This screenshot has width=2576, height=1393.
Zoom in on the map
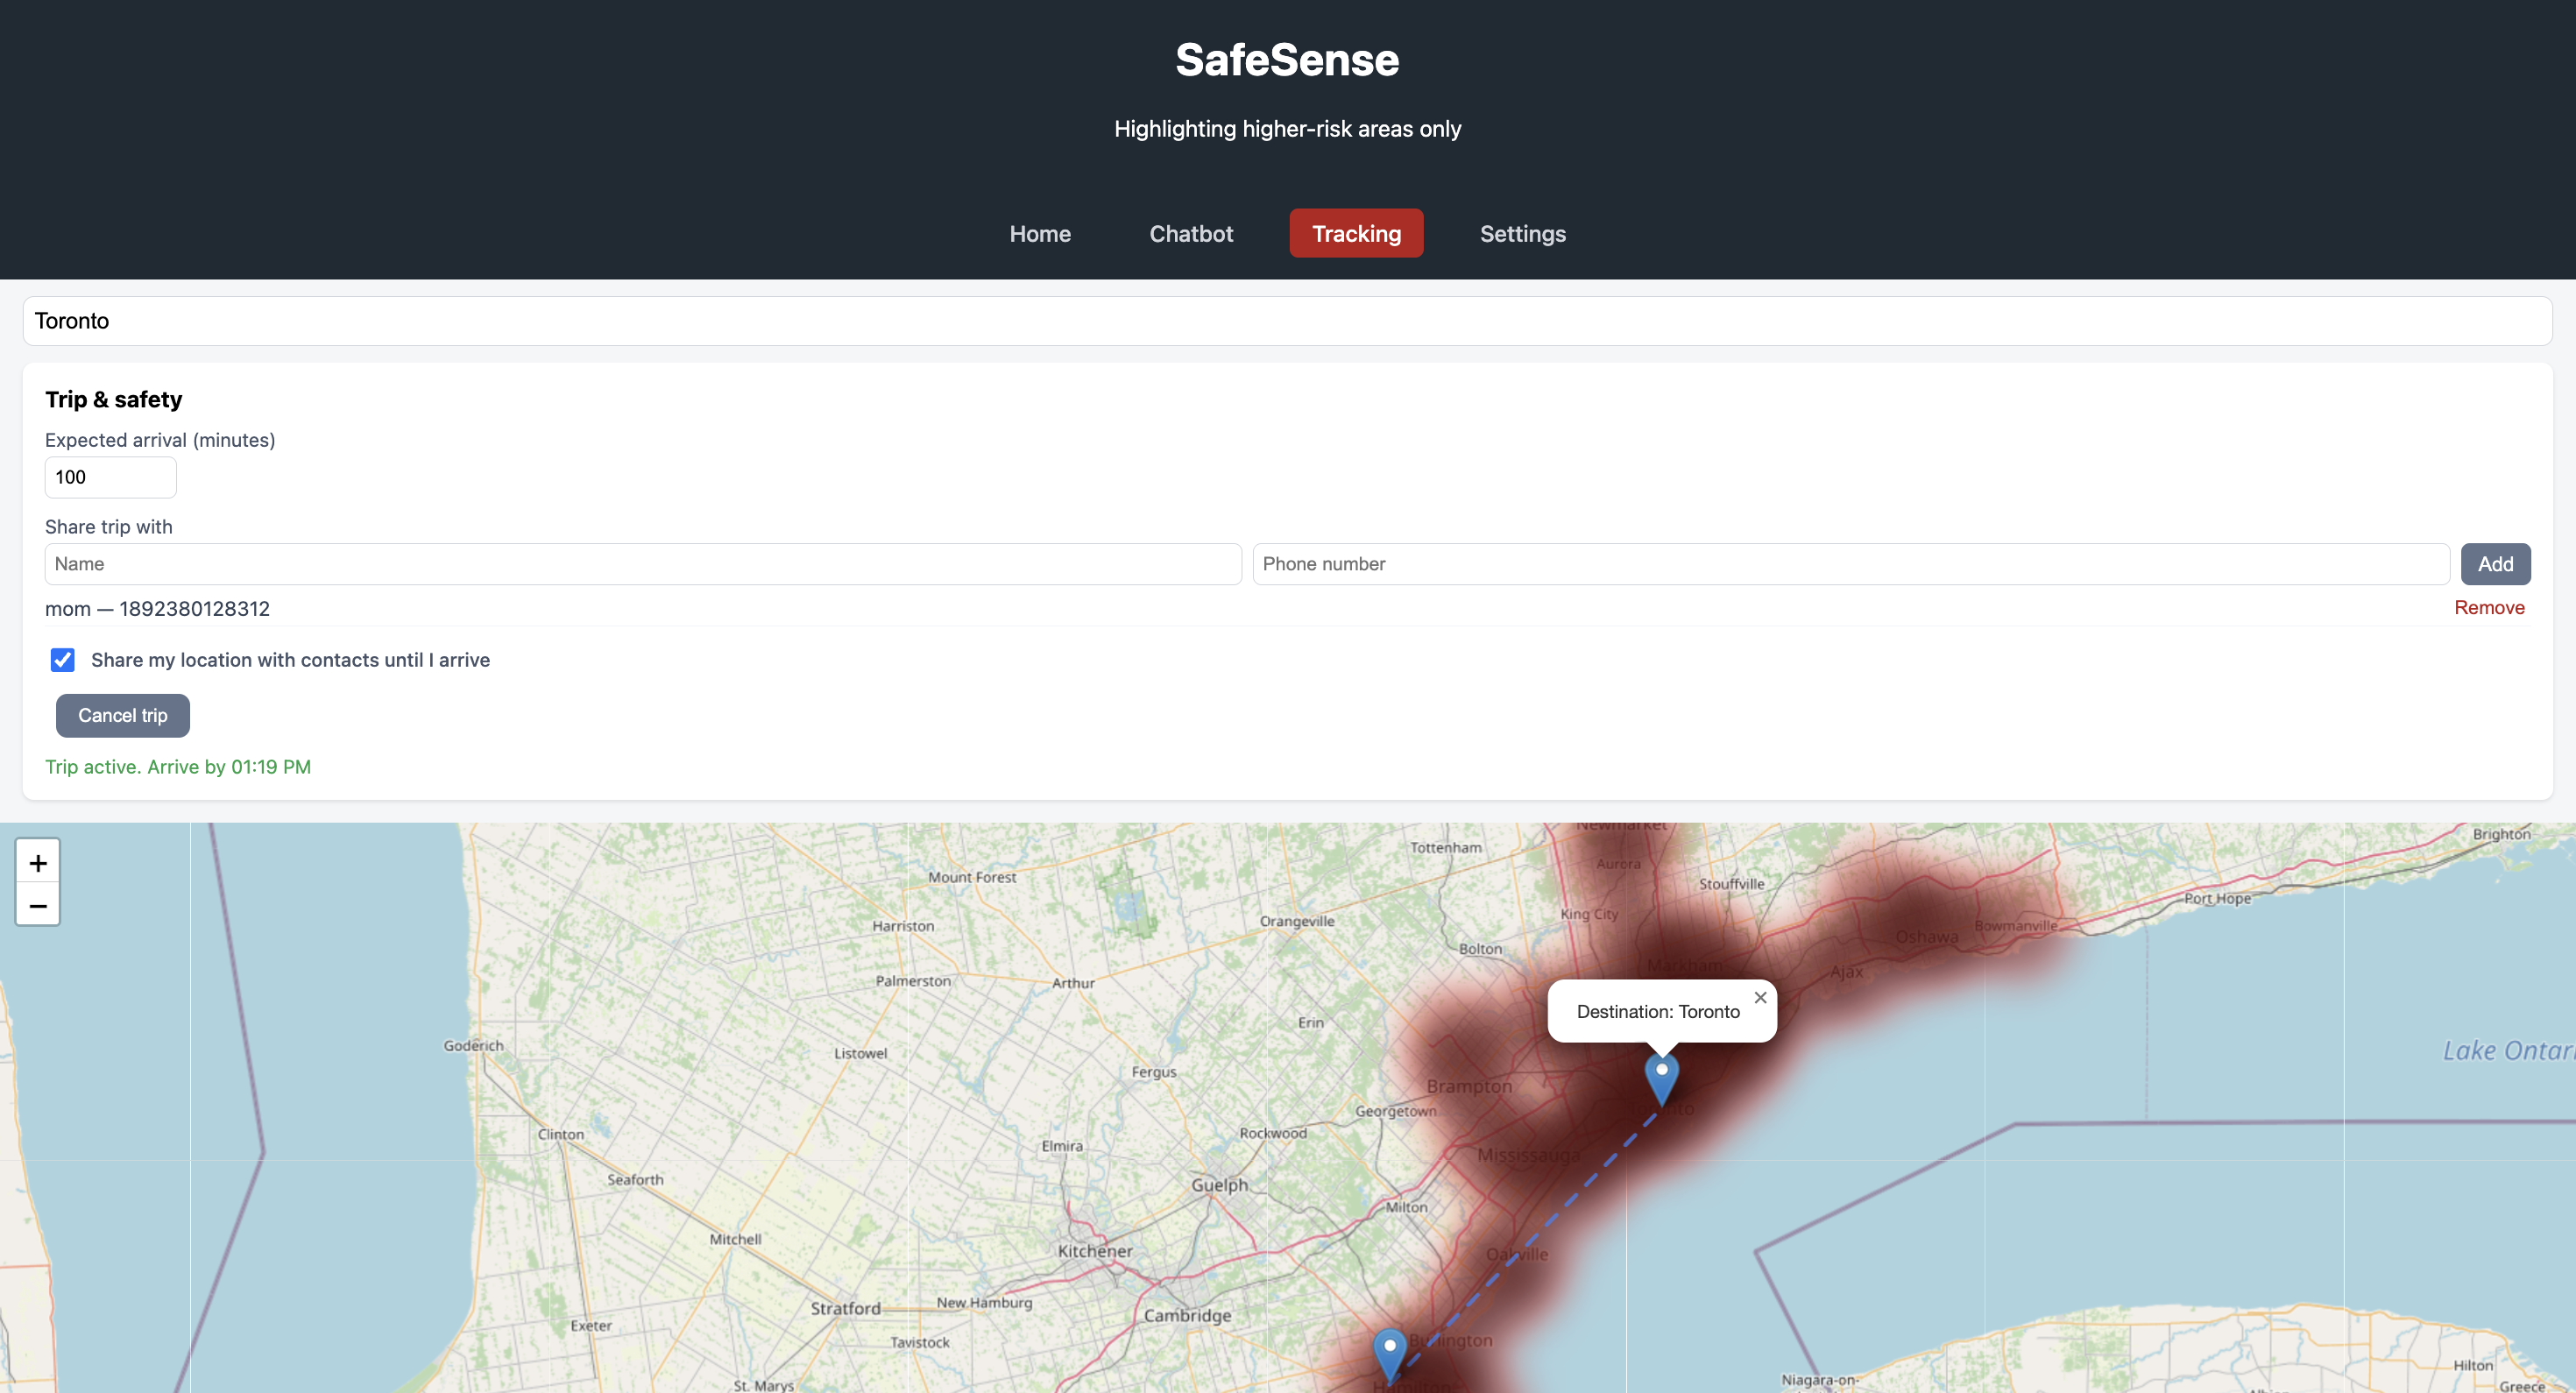coord(38,862)
